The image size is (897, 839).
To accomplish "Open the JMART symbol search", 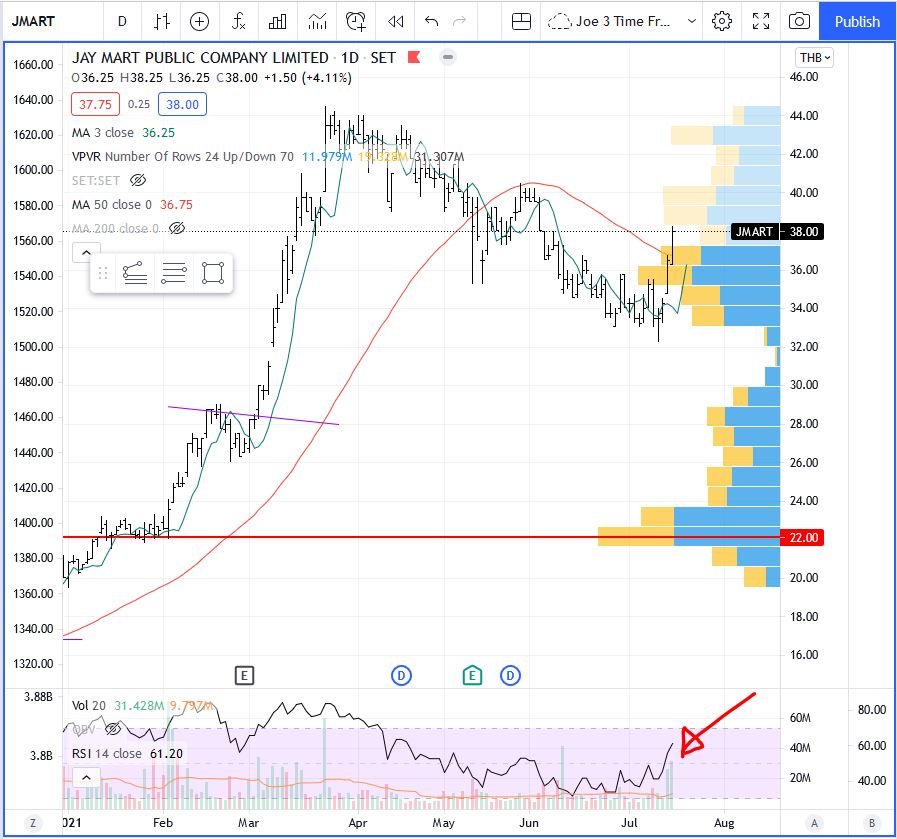I will tap(33, 21).
